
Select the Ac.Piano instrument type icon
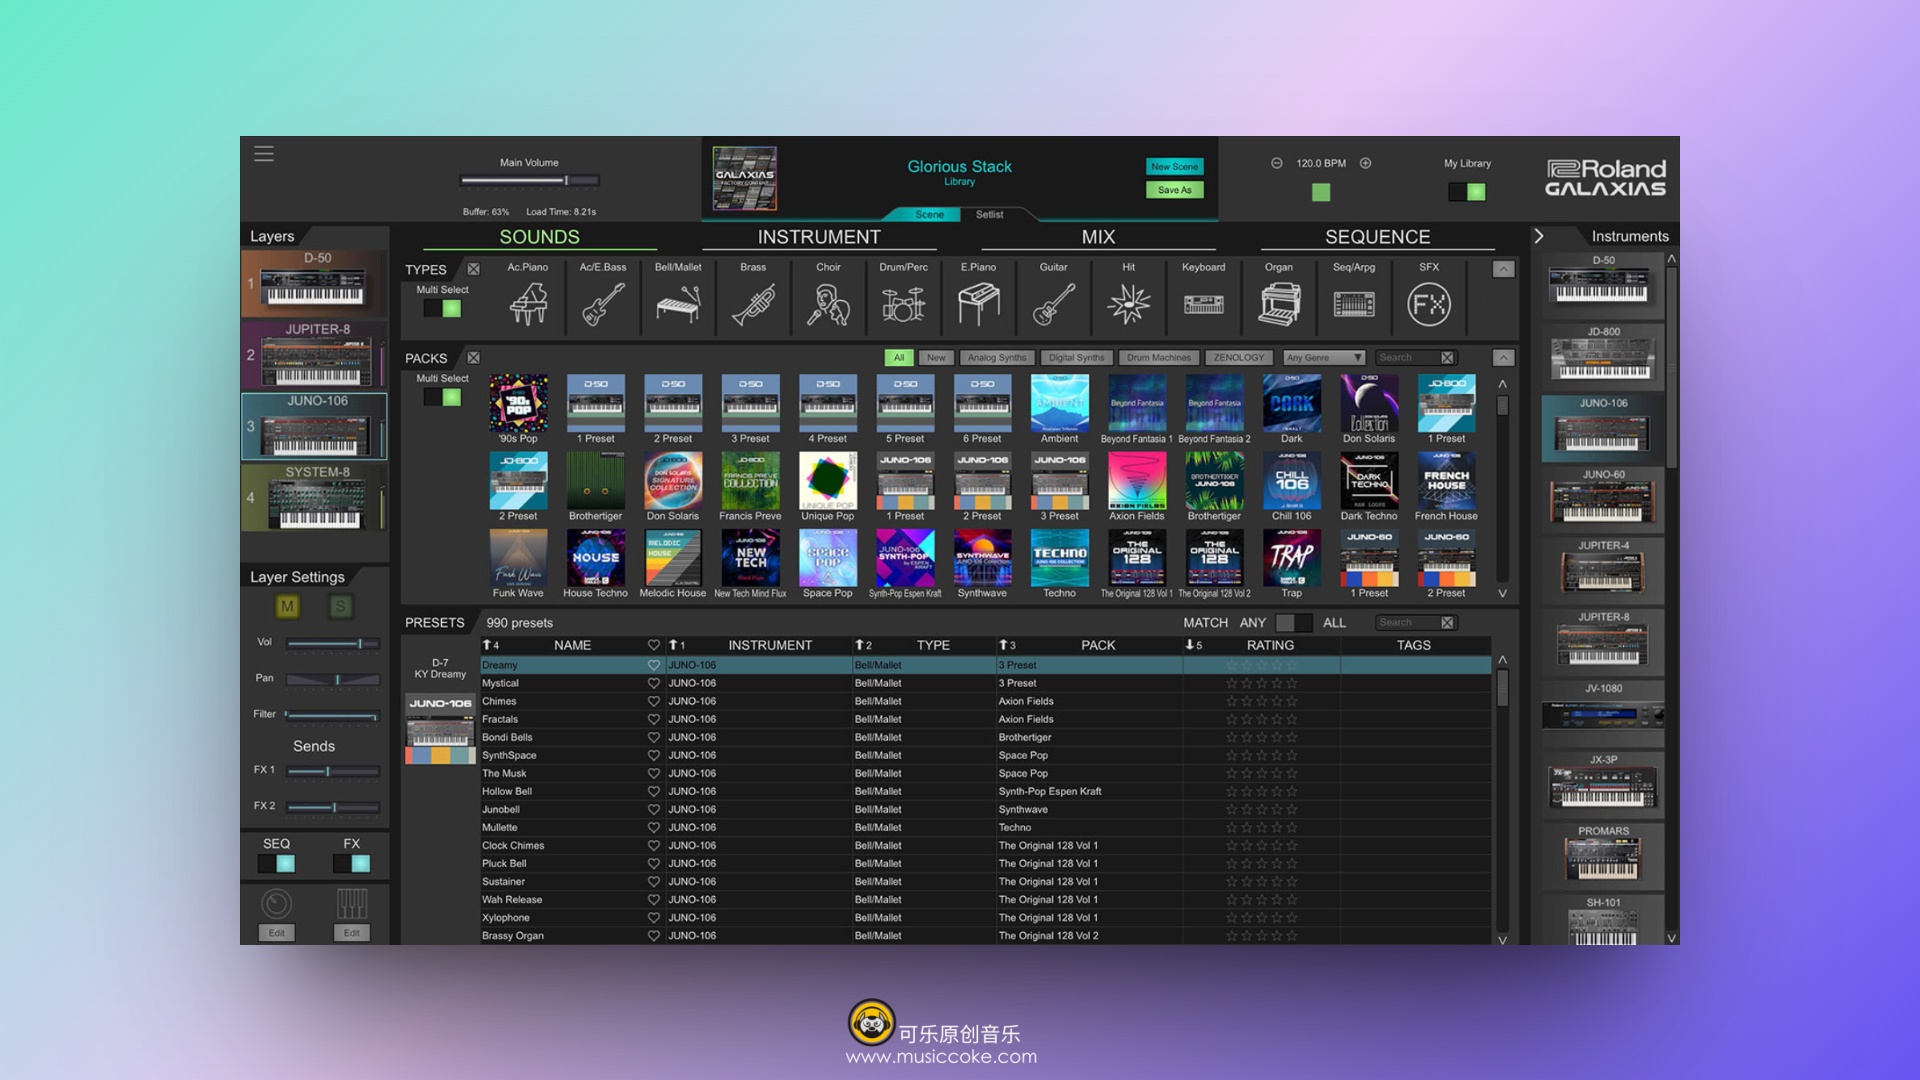tap(528, 303)
